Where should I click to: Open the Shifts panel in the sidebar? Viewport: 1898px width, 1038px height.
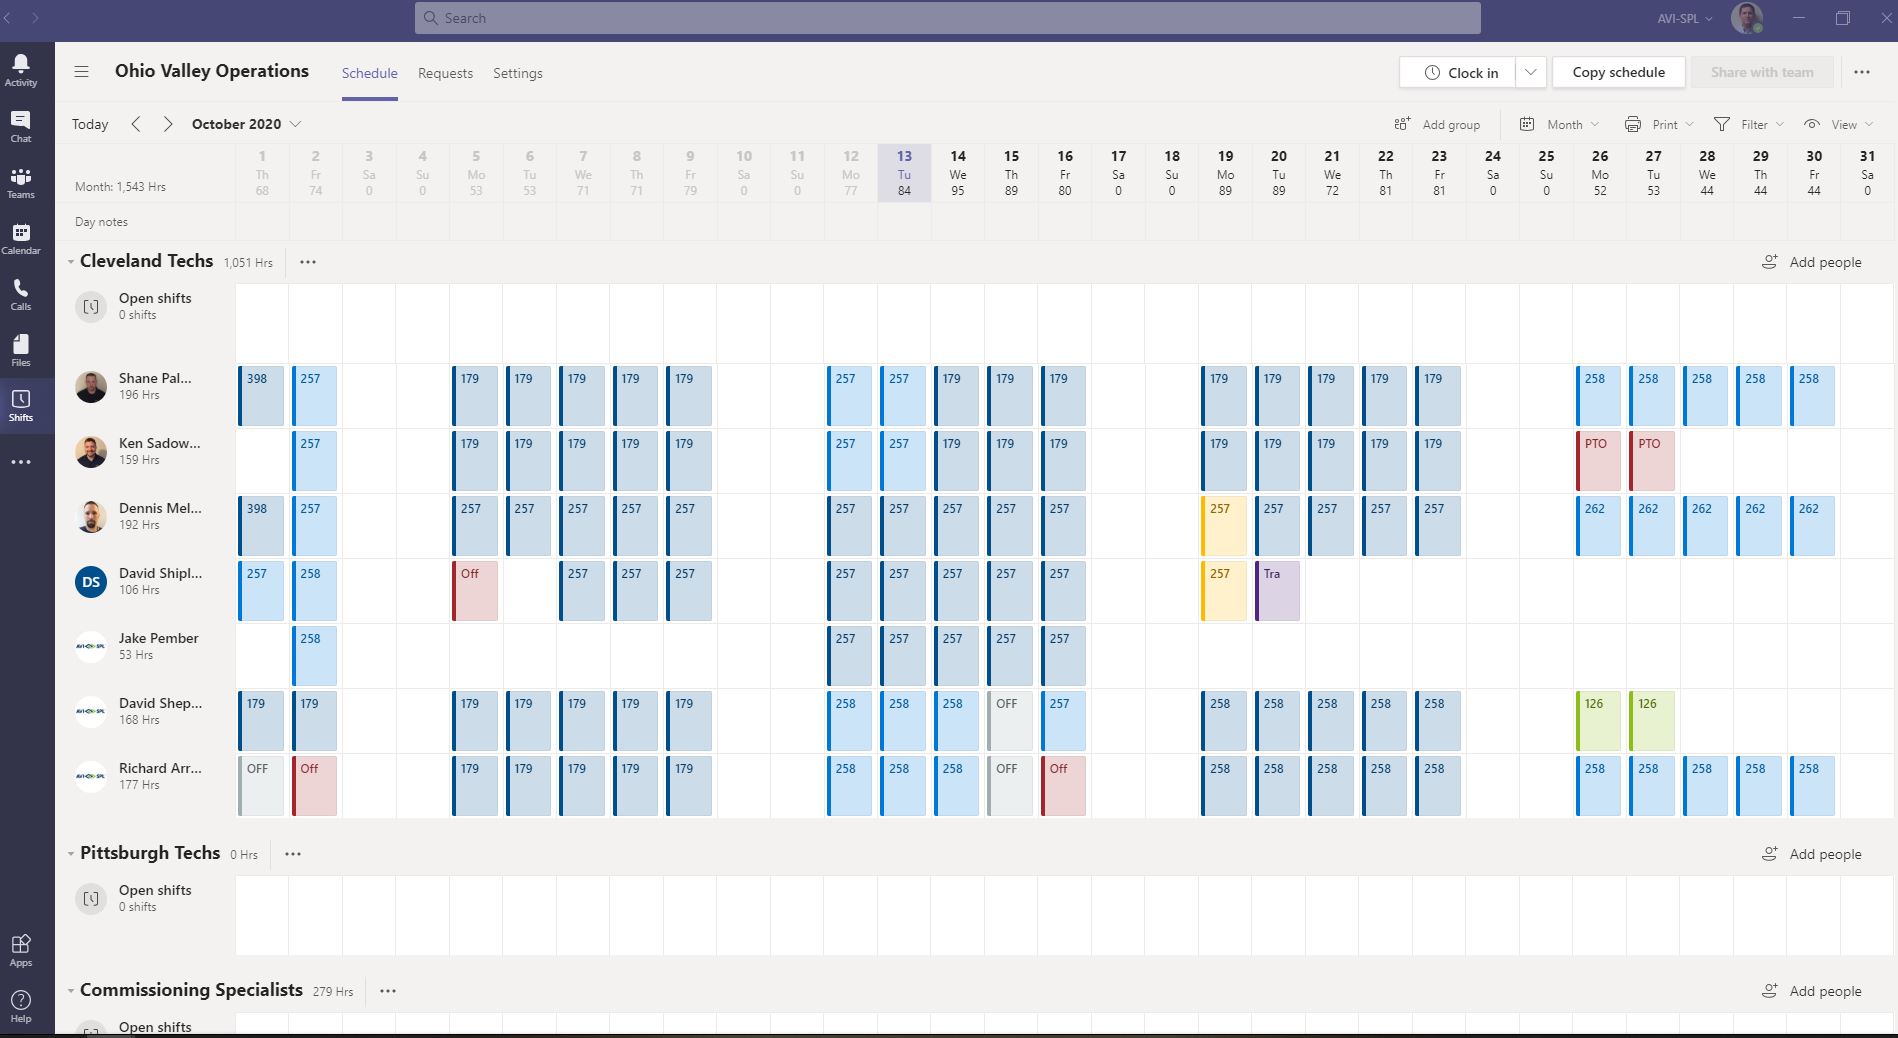point(21,404)
